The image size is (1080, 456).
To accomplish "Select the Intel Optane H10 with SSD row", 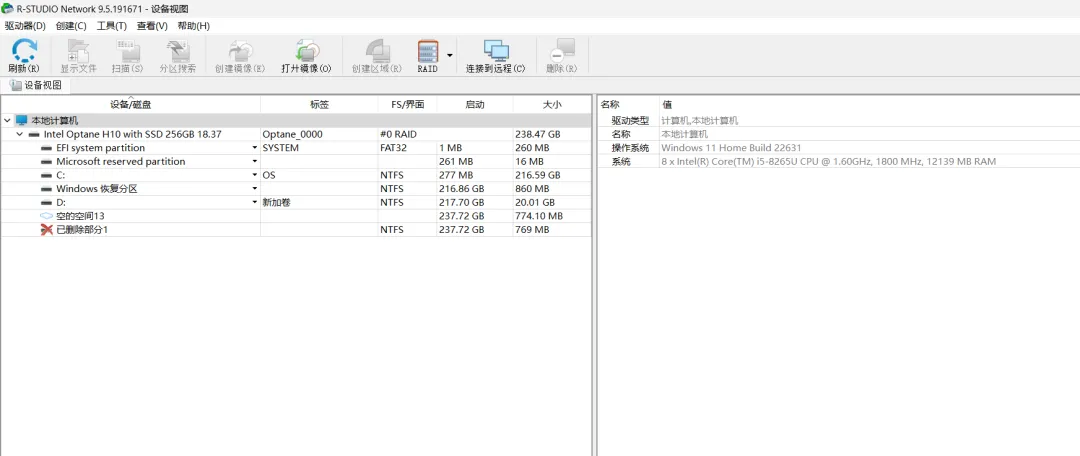I will (296, 134).
